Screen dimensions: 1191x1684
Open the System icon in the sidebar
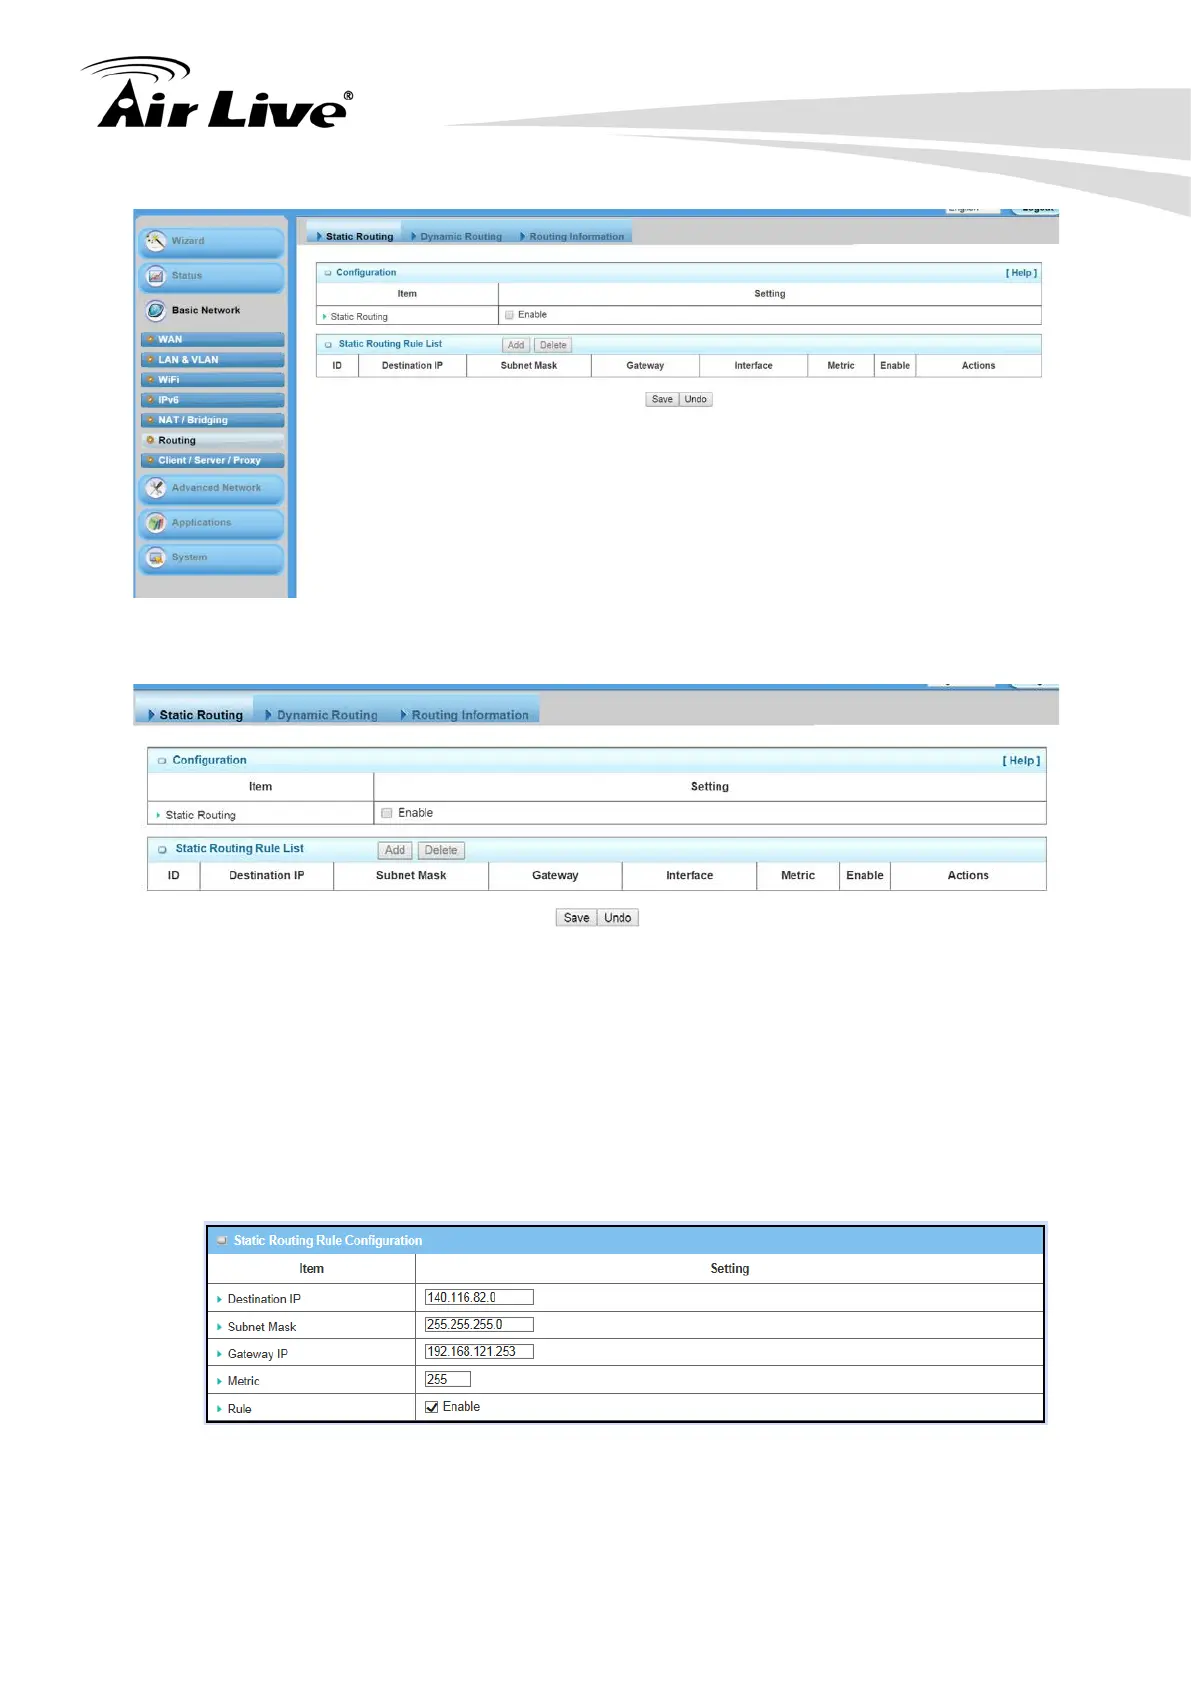click(156, 558)
